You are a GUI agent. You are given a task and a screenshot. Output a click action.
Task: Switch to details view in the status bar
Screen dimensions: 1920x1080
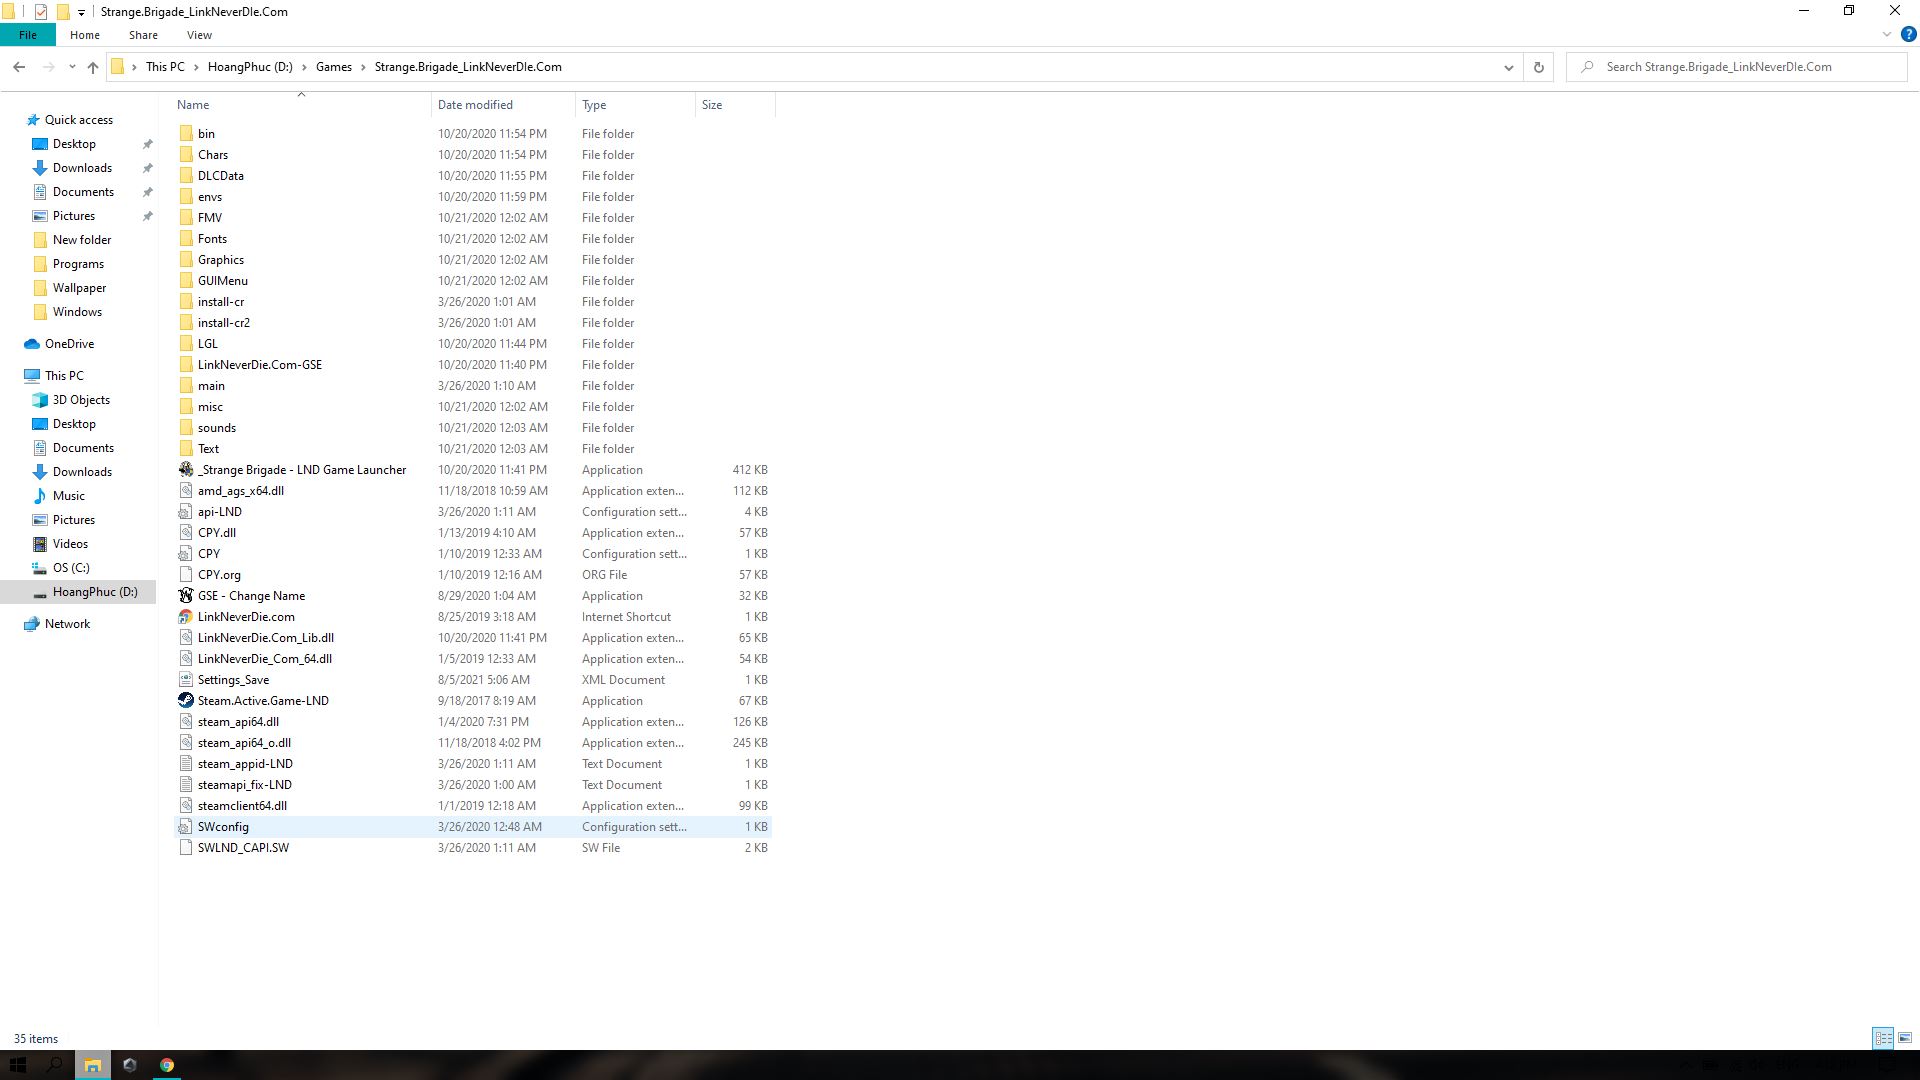(x=1883, y=1038)
